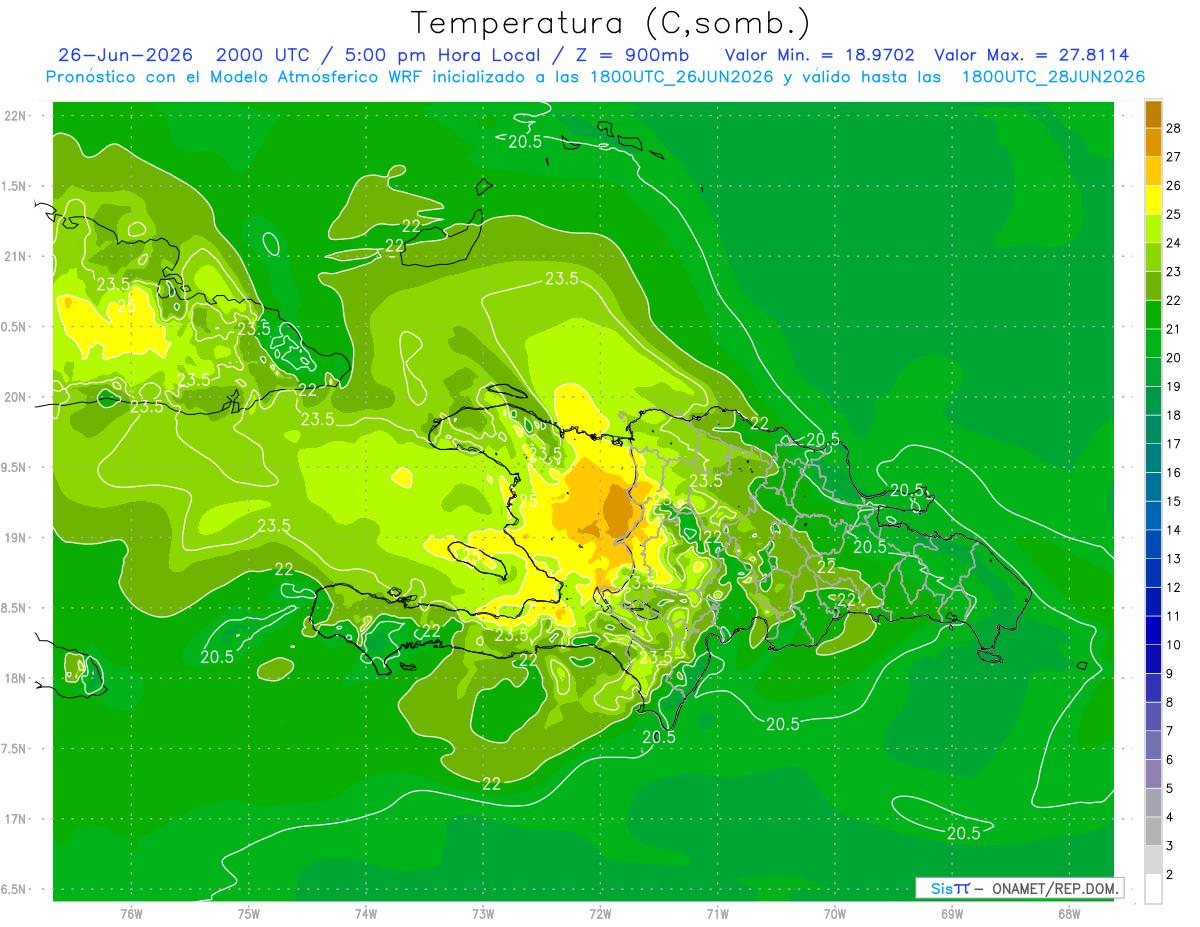1200x927 pixels.
Task: Pick the orange swatch between scale labels 27 and 28
Action: click(1153, 142)
